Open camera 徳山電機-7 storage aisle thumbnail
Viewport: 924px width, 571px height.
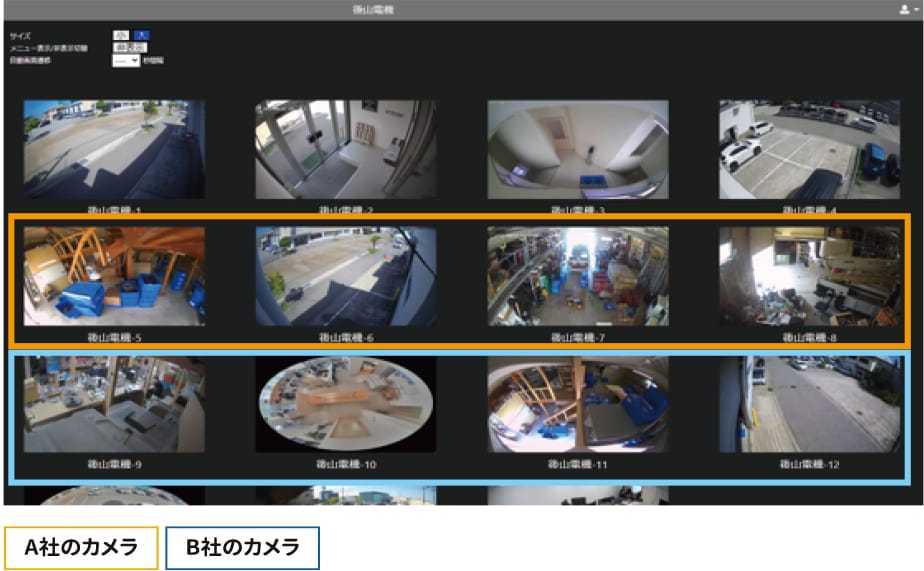(578, 276)
